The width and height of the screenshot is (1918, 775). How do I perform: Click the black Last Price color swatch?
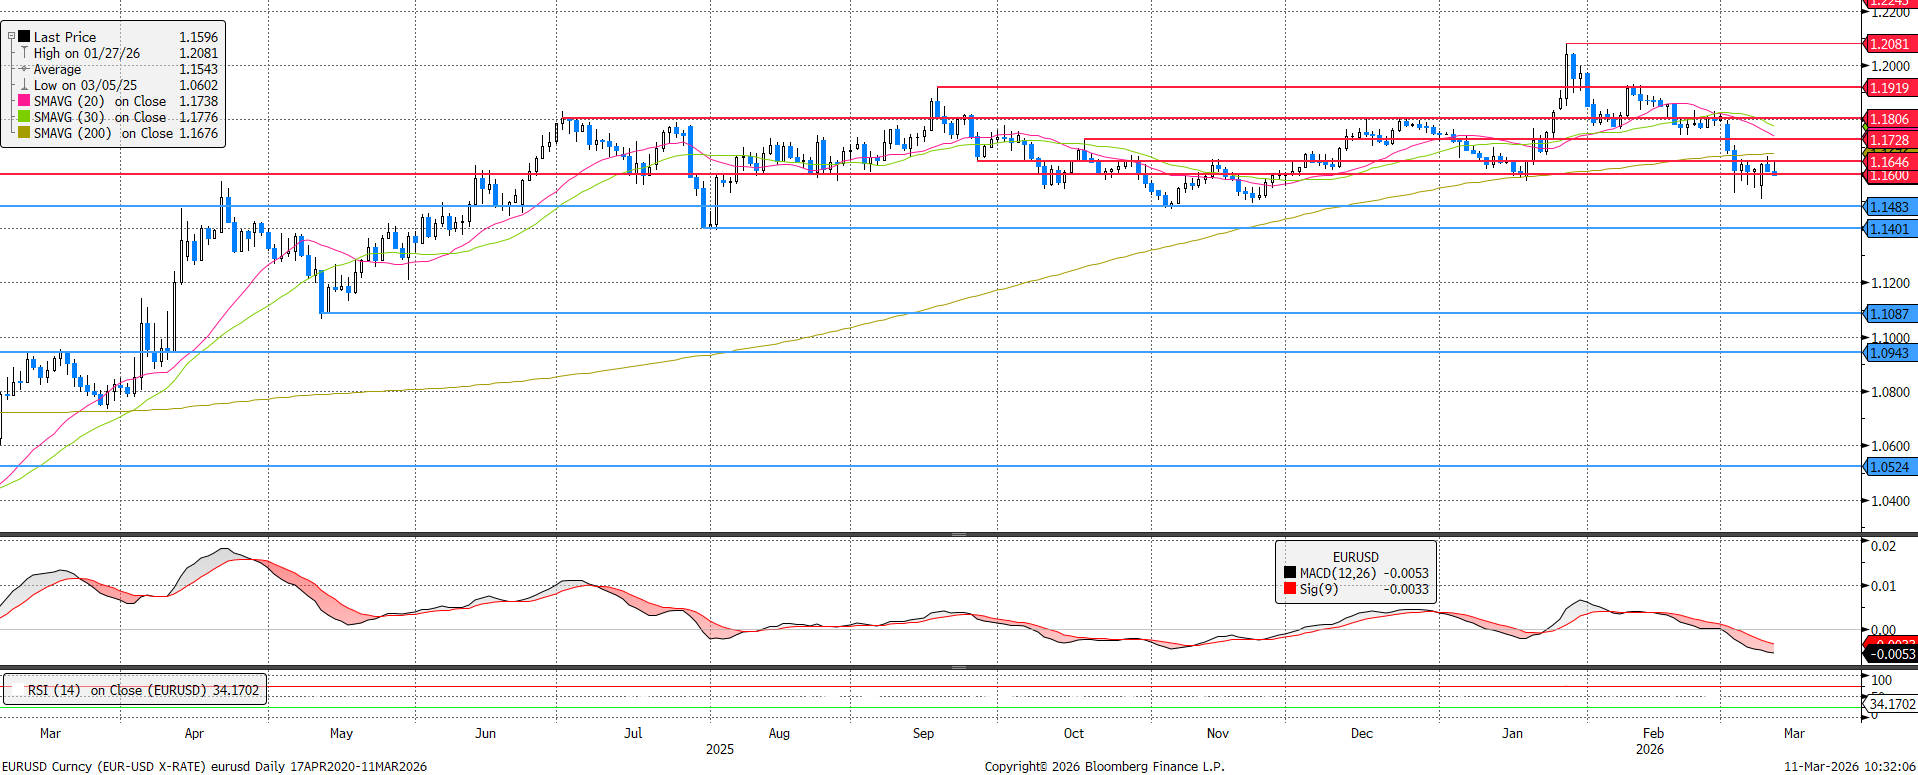point(24,37)
